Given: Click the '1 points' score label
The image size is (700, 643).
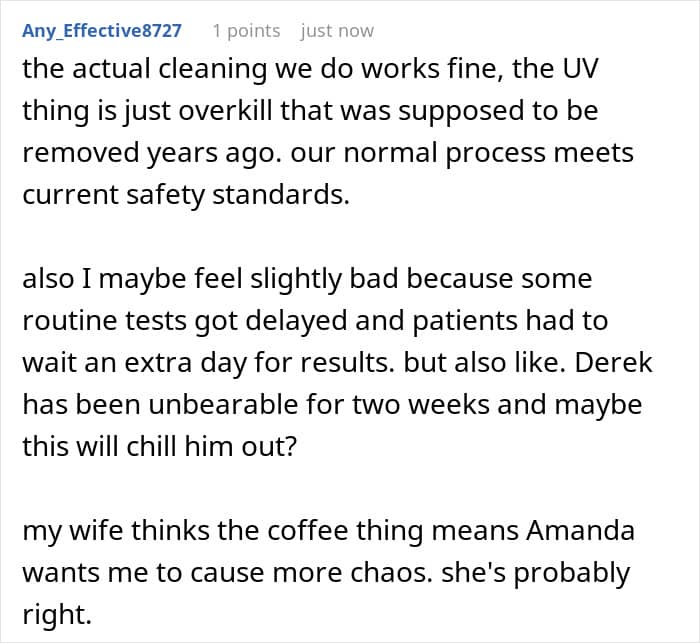Looking at the screenshot, I should [246, 31].
